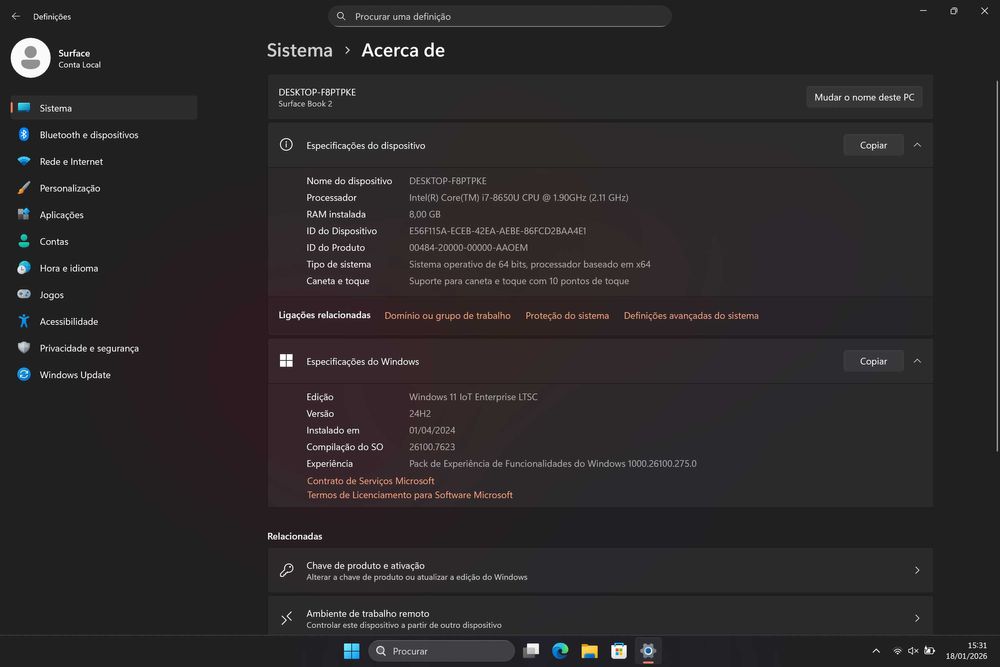Open Ambiente de trabalho remoto chevron
The height and width of the screenshot is (667, 1000).
point(917,618)
